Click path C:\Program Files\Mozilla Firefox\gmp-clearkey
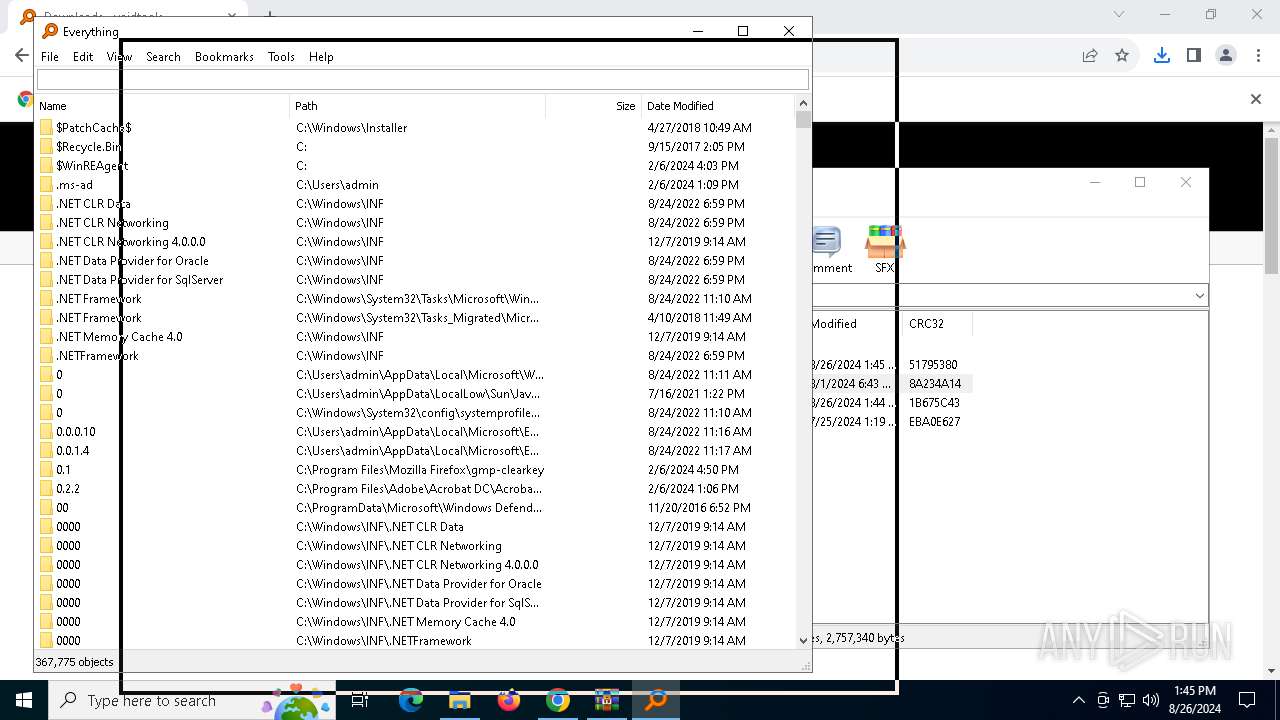Image resolution: width=1280 pixels, height=720 pixels. click(420, 470)
